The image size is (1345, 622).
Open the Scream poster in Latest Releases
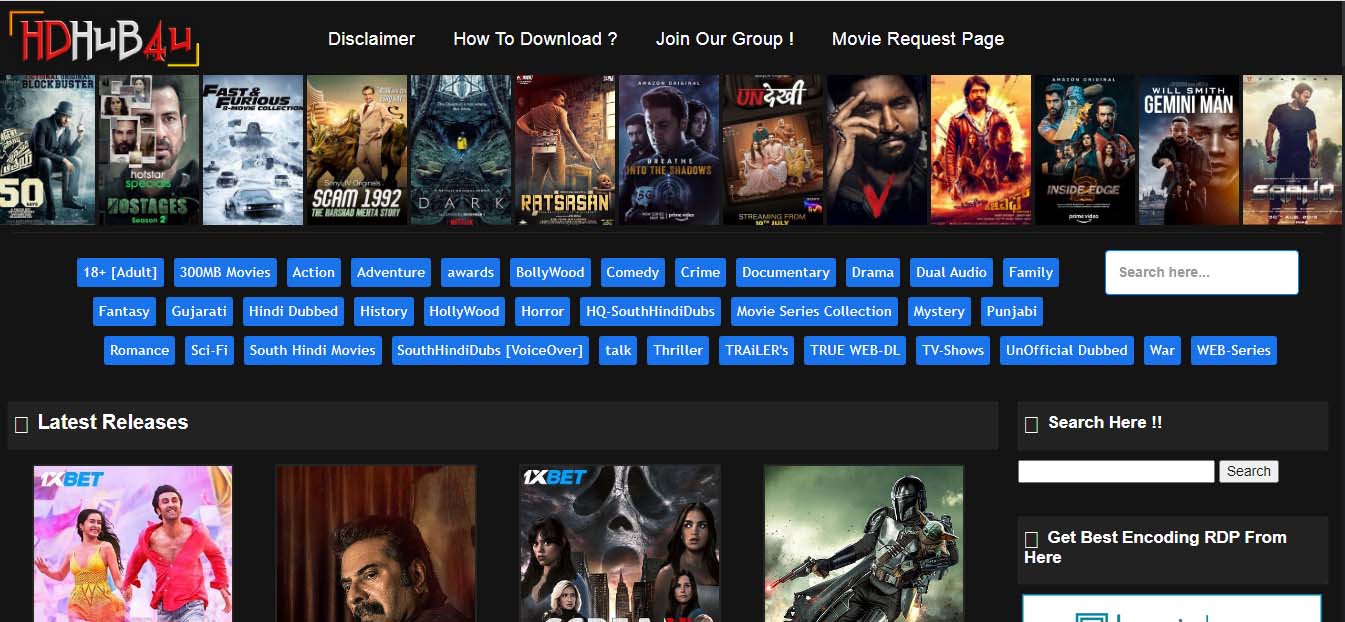620,544
